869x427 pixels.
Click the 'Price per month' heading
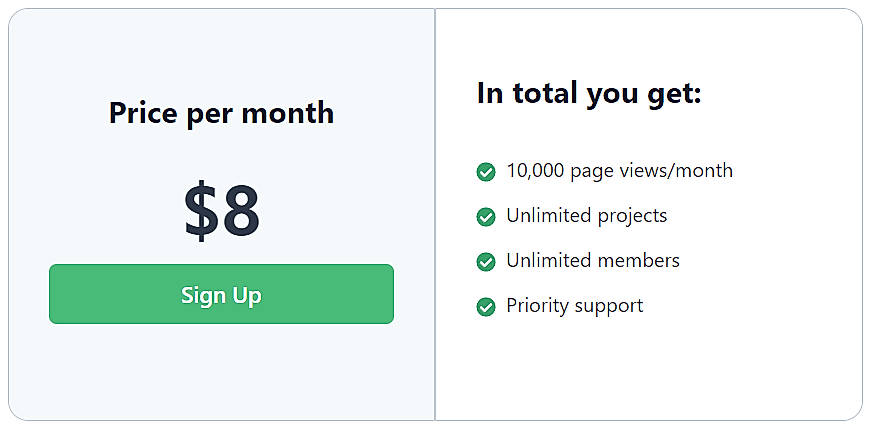pyautogui.click(x=221, y=114)
